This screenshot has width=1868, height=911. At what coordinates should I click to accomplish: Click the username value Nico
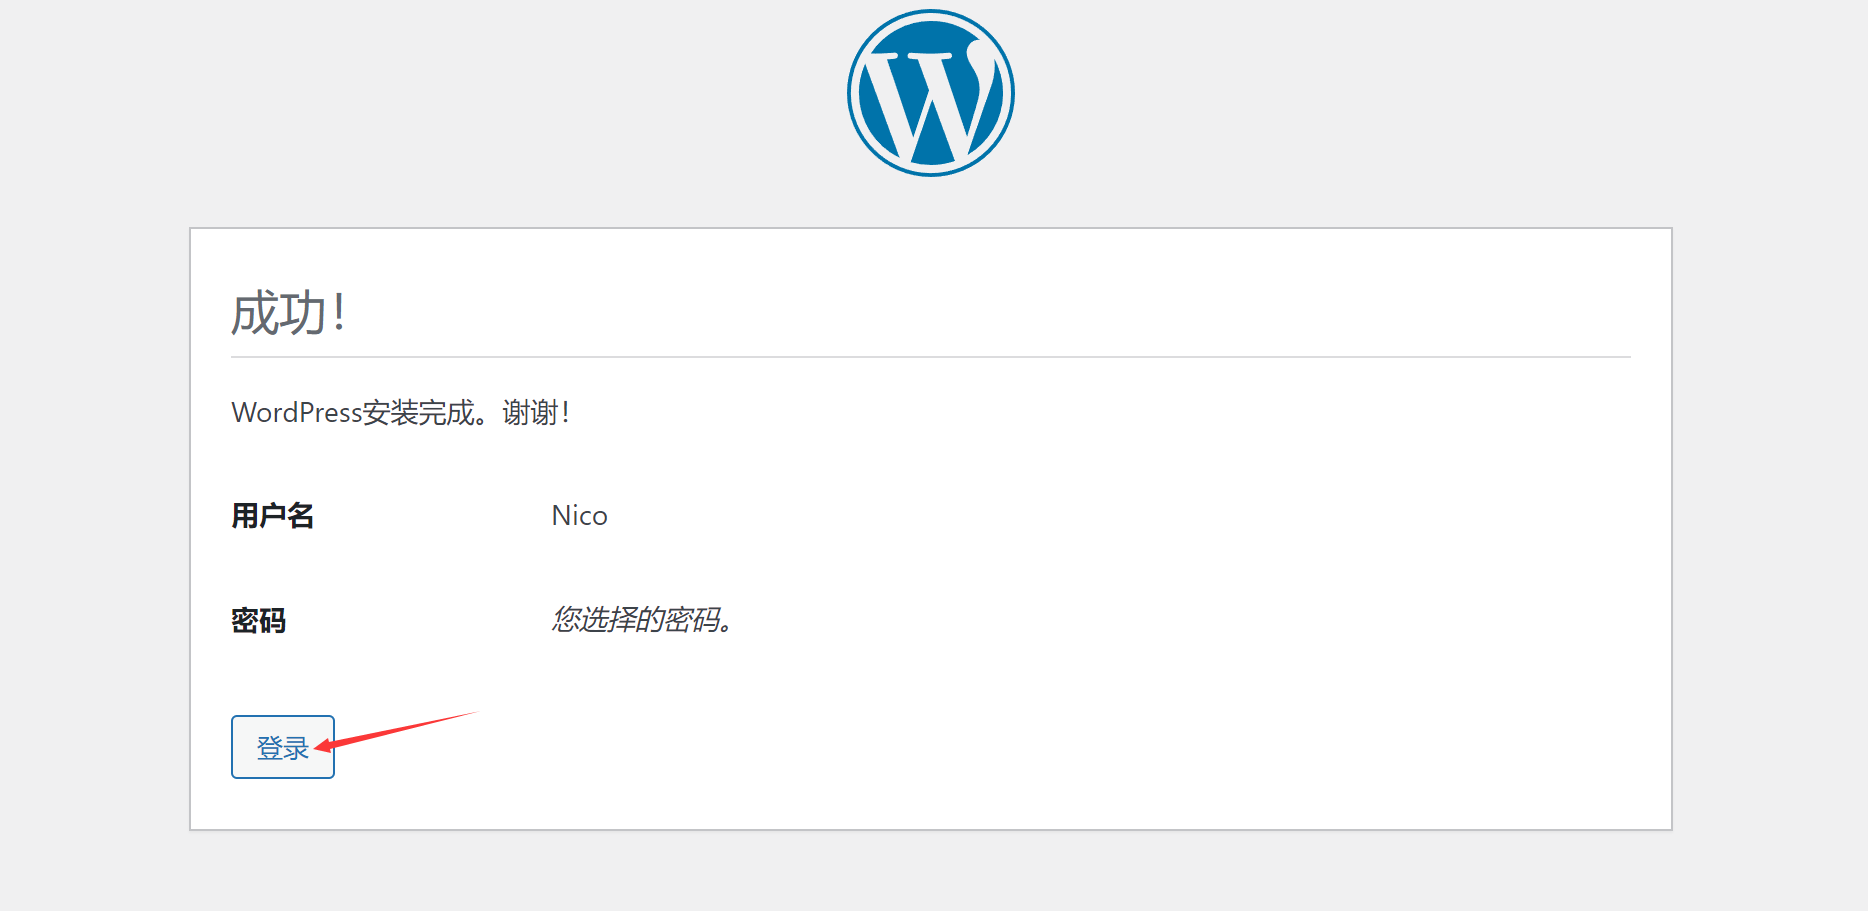pos(580,516)
